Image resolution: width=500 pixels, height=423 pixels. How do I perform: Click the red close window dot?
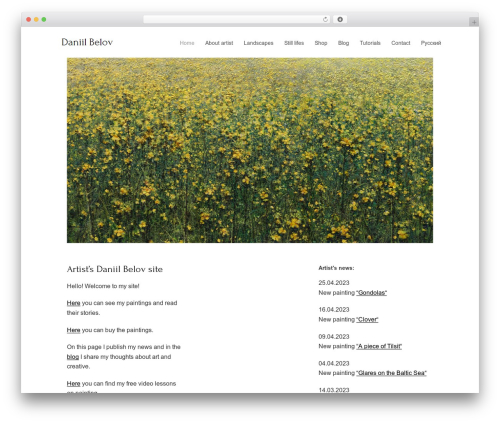tap(29, 20)
